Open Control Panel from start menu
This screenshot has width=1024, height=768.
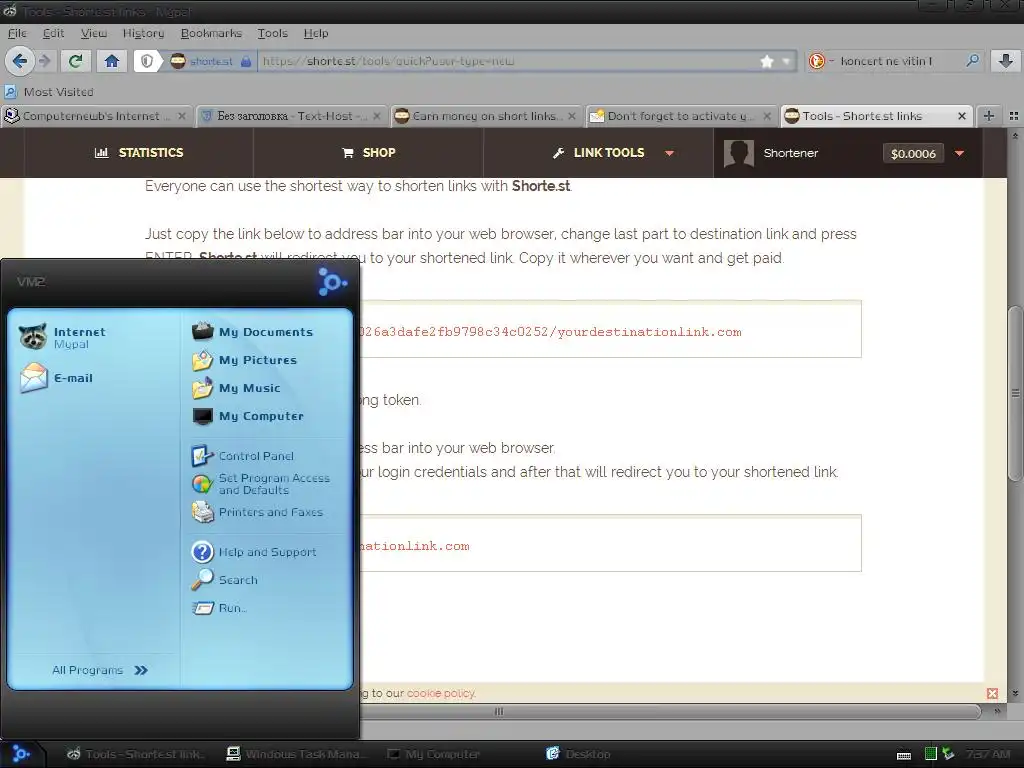[244, 456]
